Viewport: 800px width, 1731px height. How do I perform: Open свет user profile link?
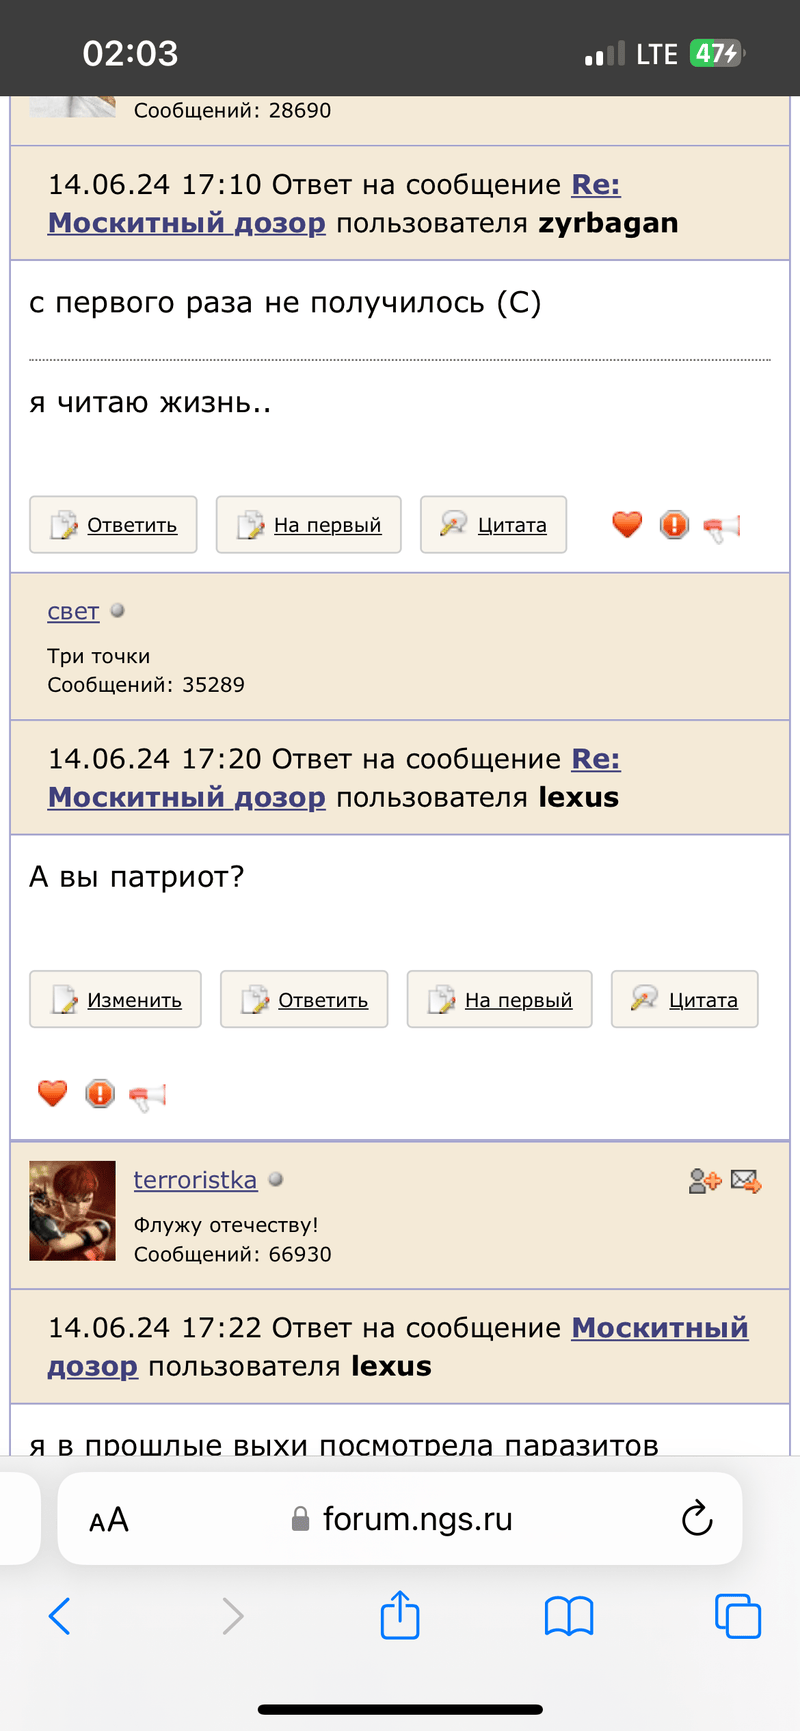click(x=73, y=611)
